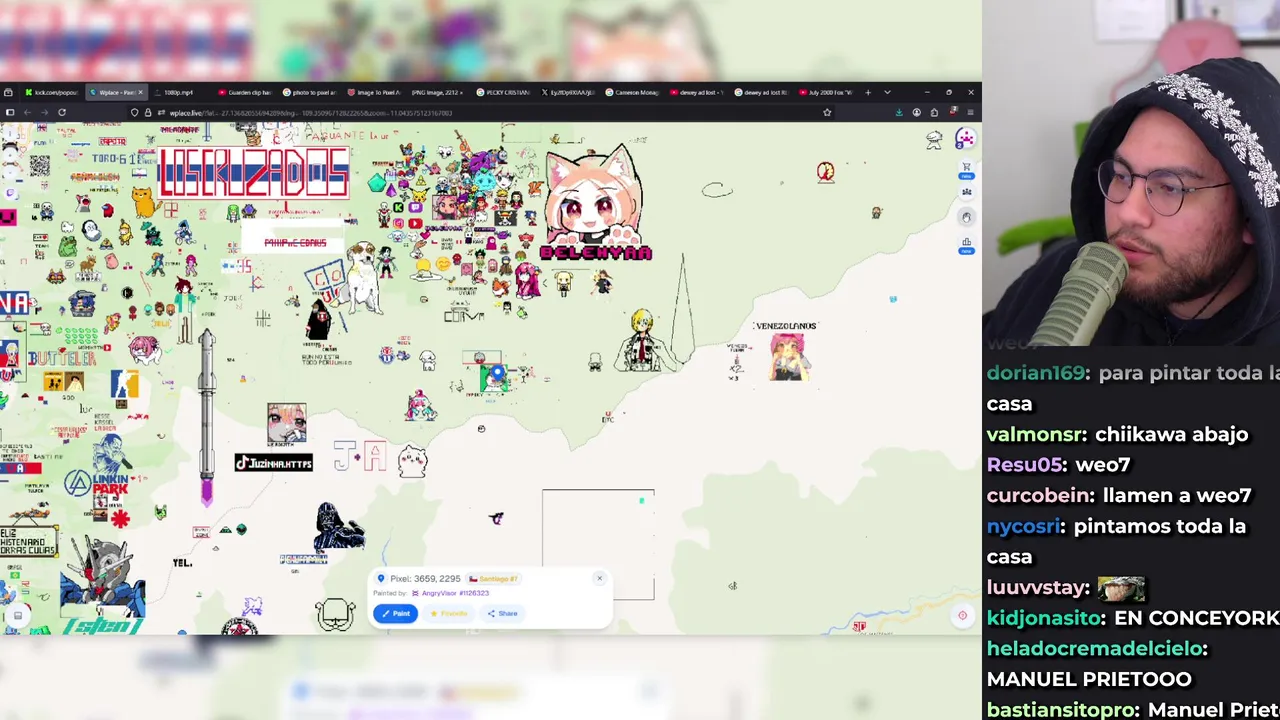1280x720 pixels.
Task: Click the heladocremadelcielo chat username
Action: click(1096, 649)
